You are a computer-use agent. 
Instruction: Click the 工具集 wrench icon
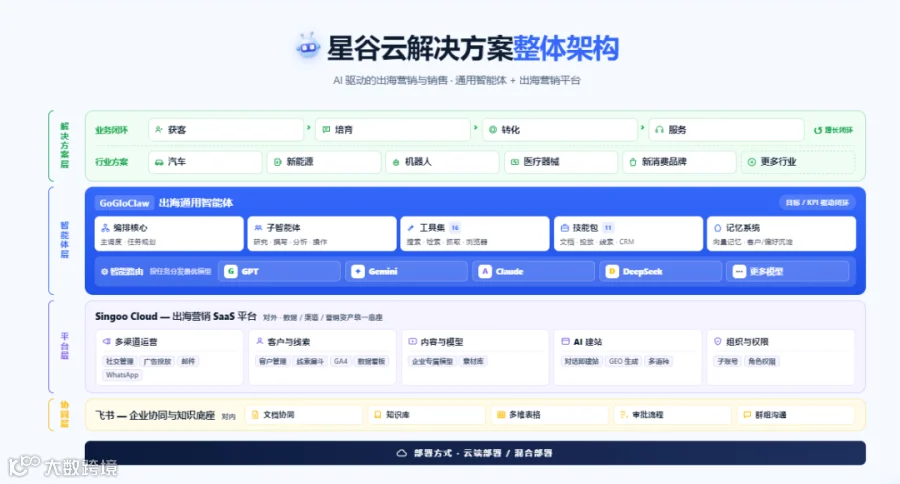[x=411, y=228]
